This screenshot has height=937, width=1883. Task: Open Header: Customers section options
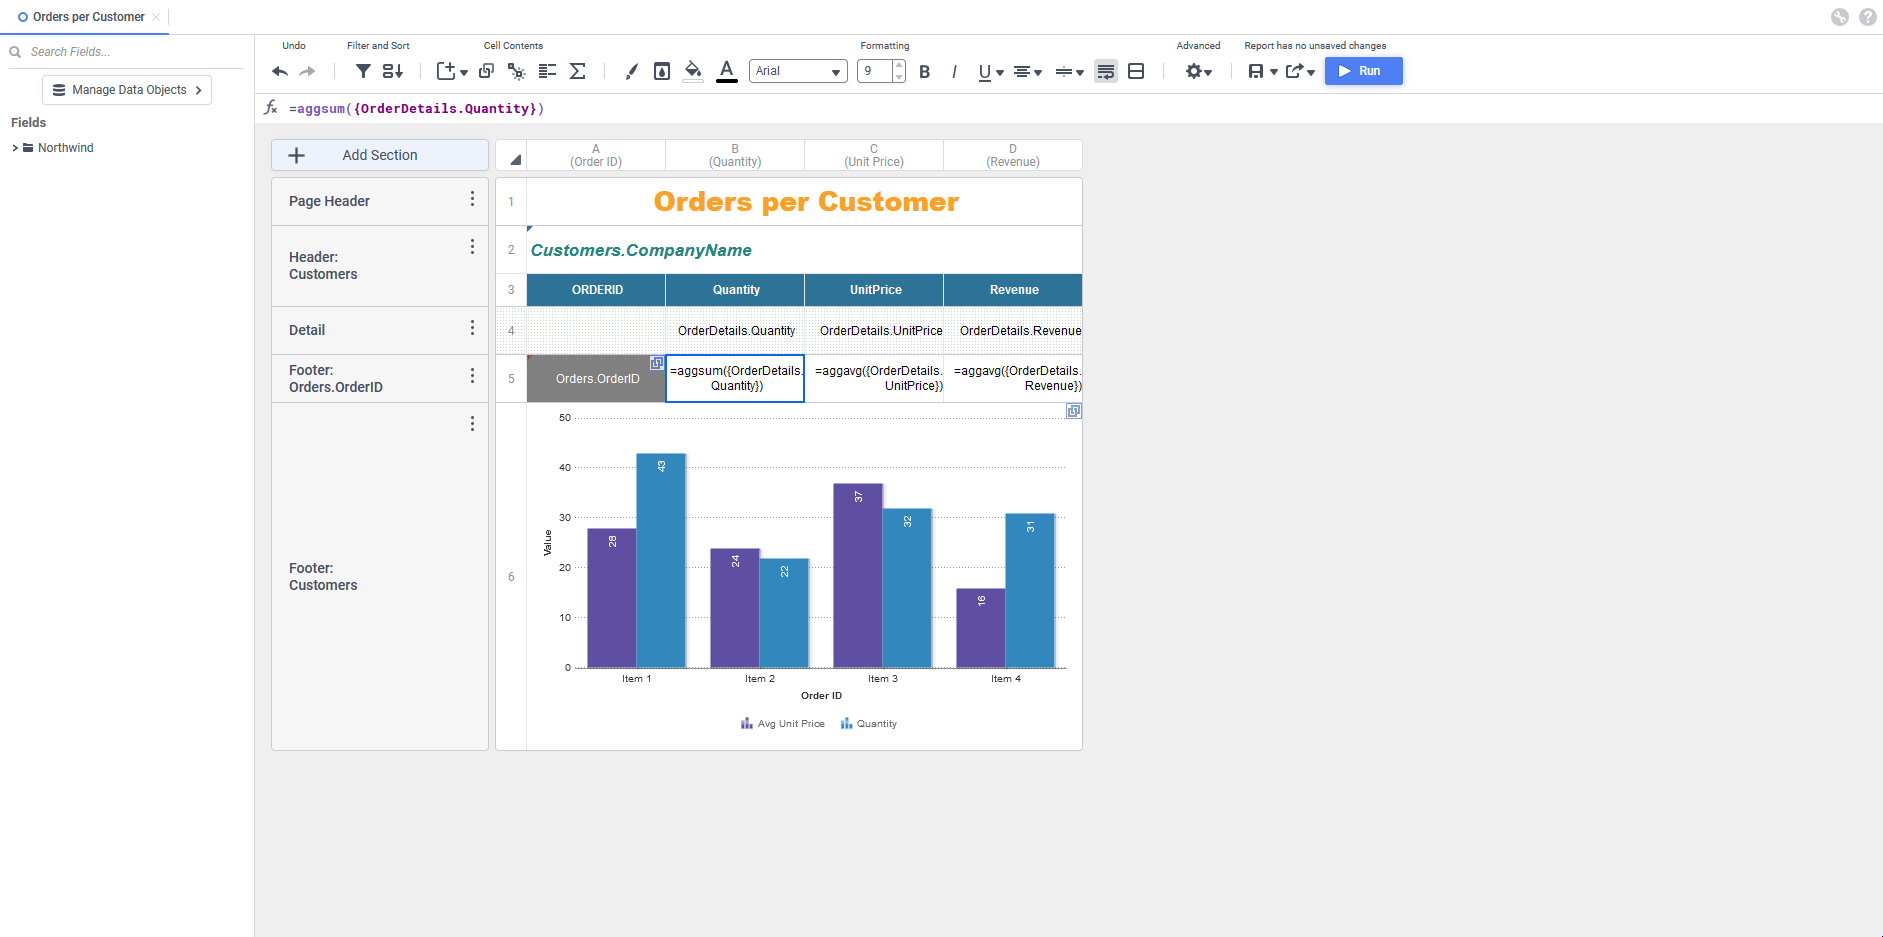(x=472, y=246)
